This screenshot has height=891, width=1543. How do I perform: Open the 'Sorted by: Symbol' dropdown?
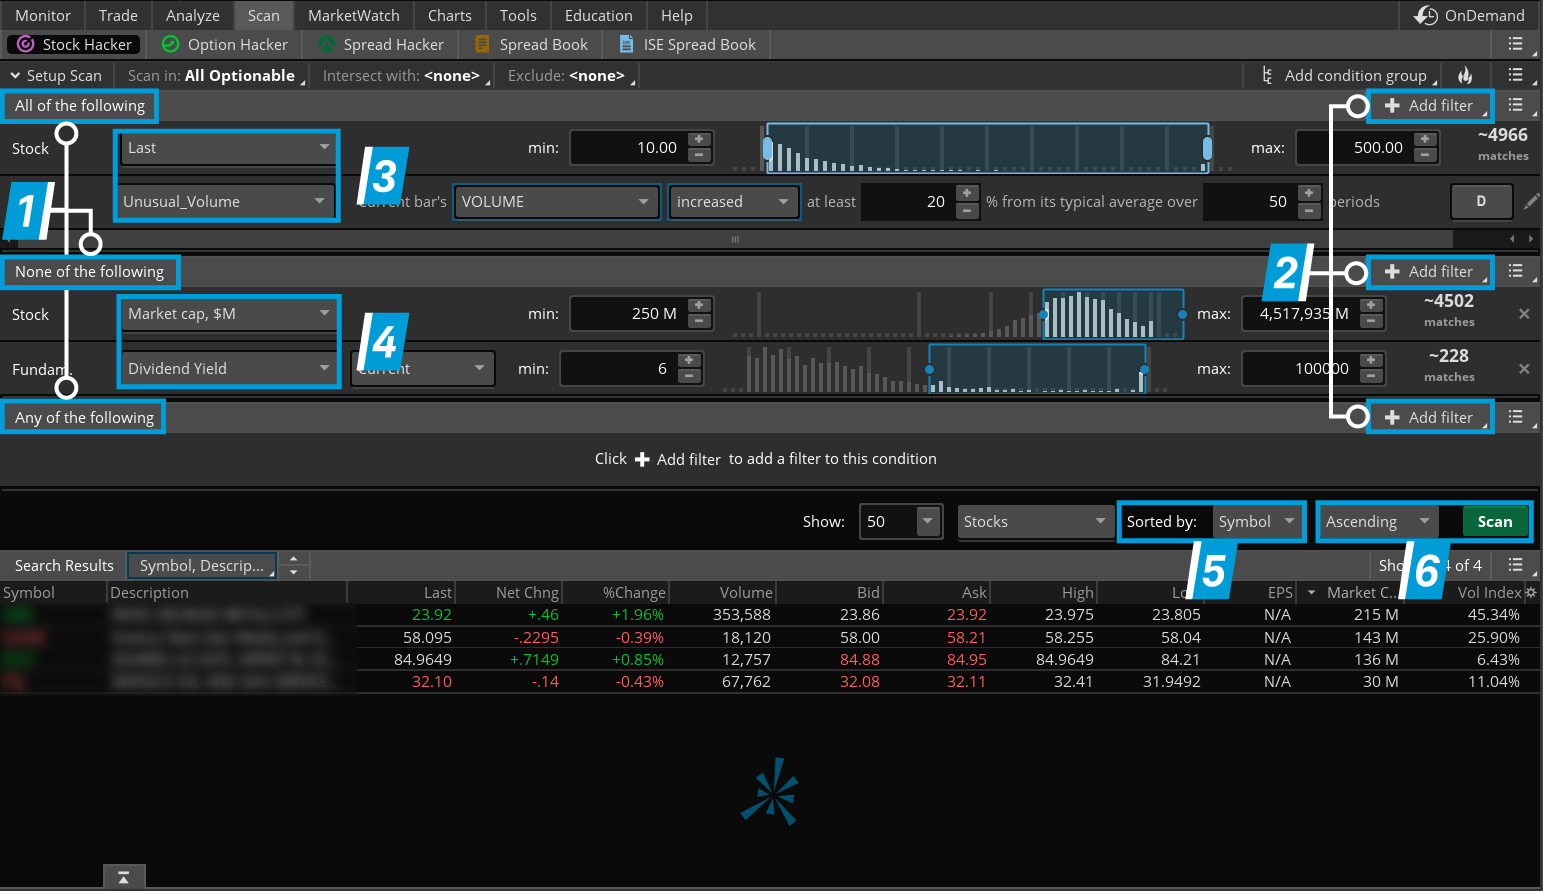coord(1257,521)
